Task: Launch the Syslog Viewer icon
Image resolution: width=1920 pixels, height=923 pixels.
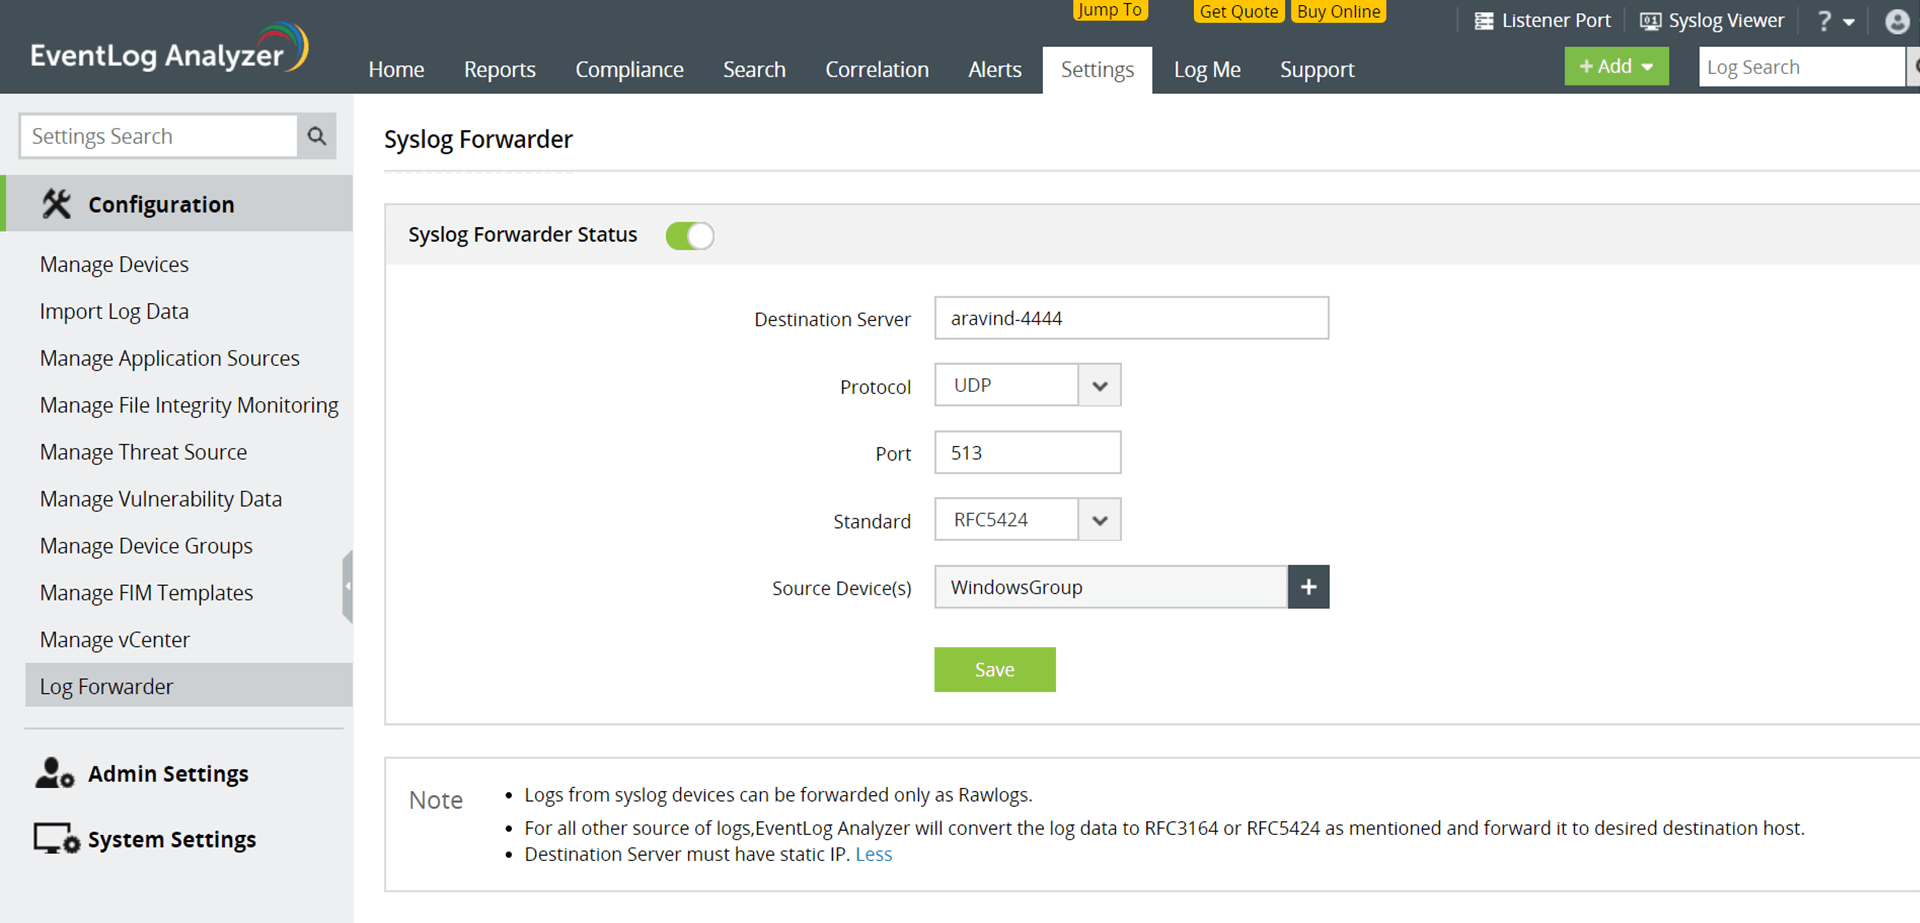Action: (x=1653, y=20)
